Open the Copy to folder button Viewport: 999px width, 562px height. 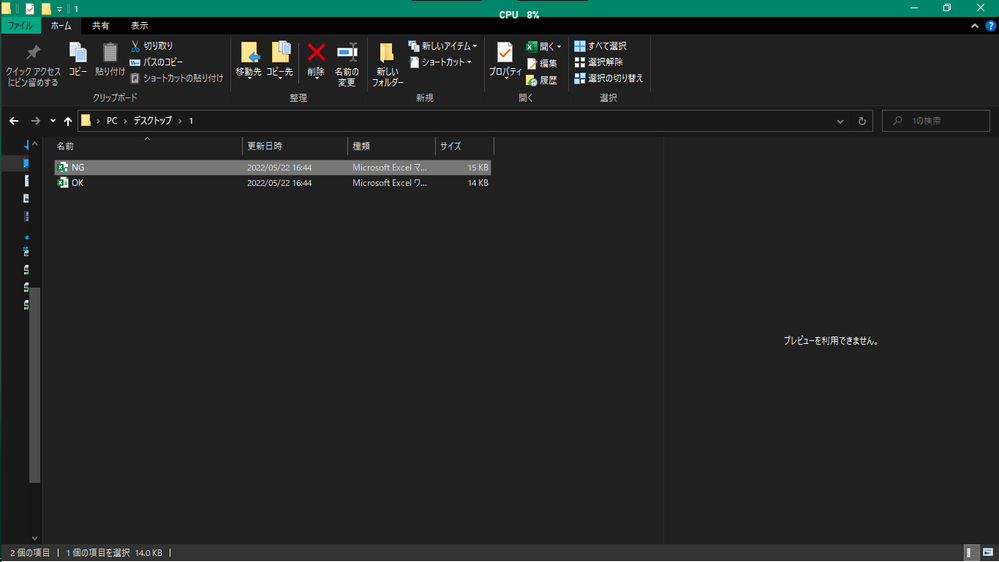click(280, 61)
